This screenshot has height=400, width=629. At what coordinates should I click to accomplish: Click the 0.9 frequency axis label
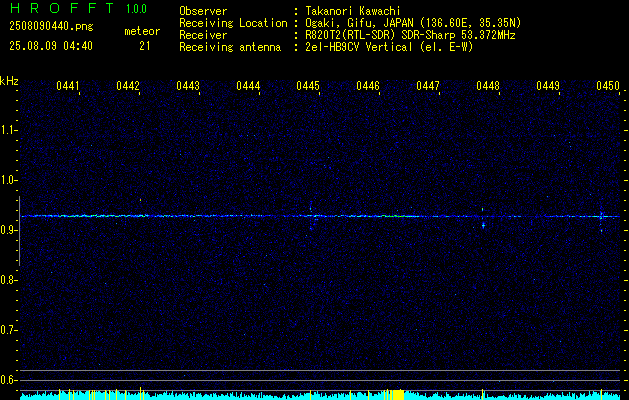(x=8, y=230)
